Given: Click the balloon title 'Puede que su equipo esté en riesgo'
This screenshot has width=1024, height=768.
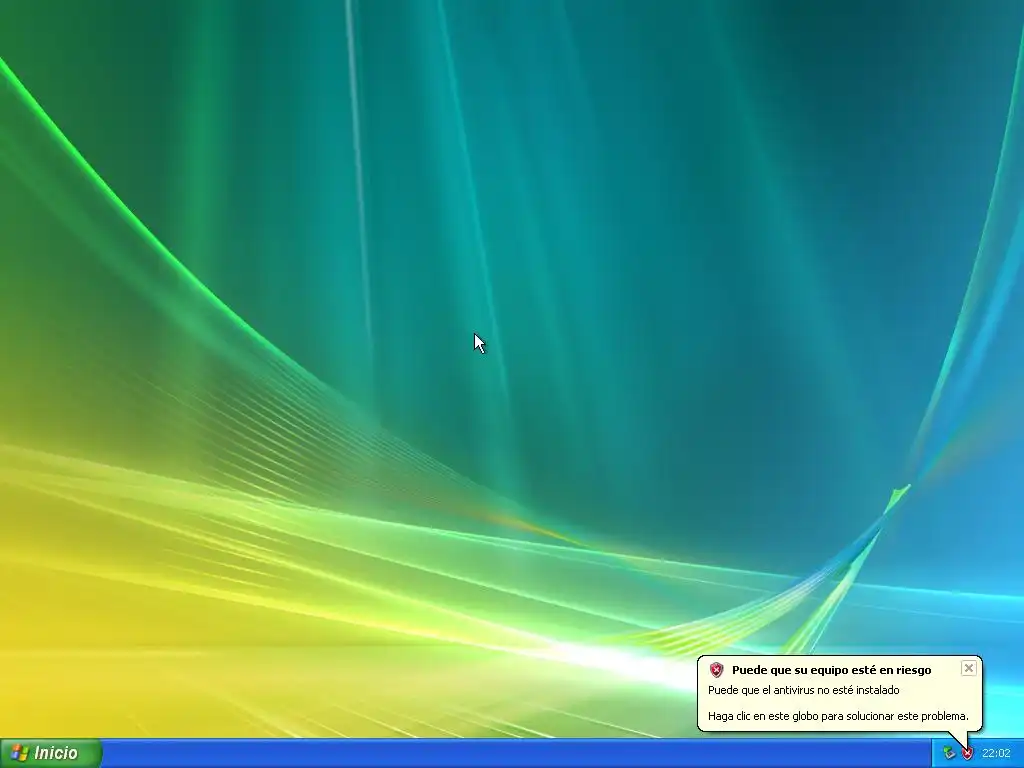Looking at the screenshot, I should click(x=831, y=670).
